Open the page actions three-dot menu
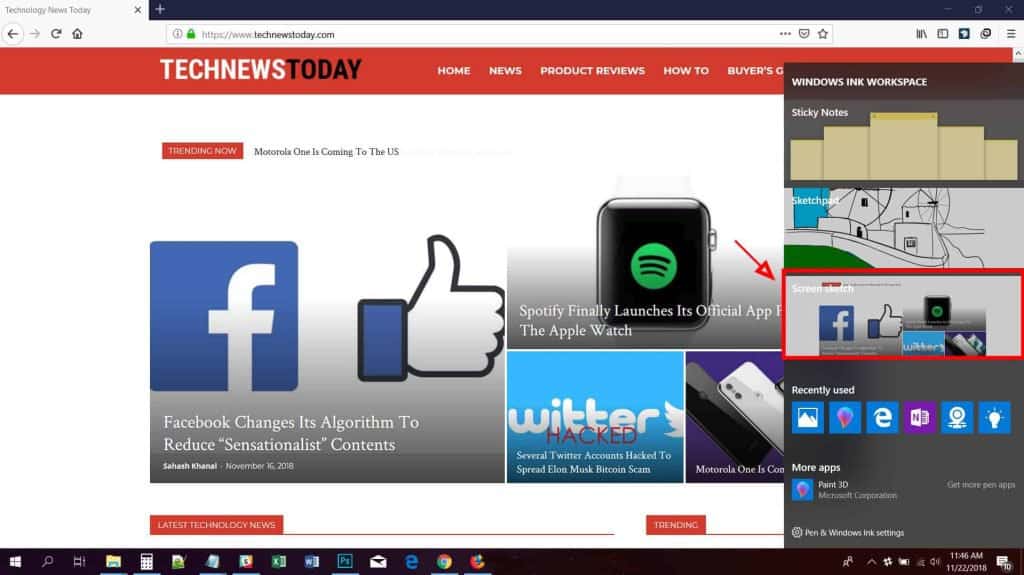This screenshot has width=1024, height=575. (785, 34)
